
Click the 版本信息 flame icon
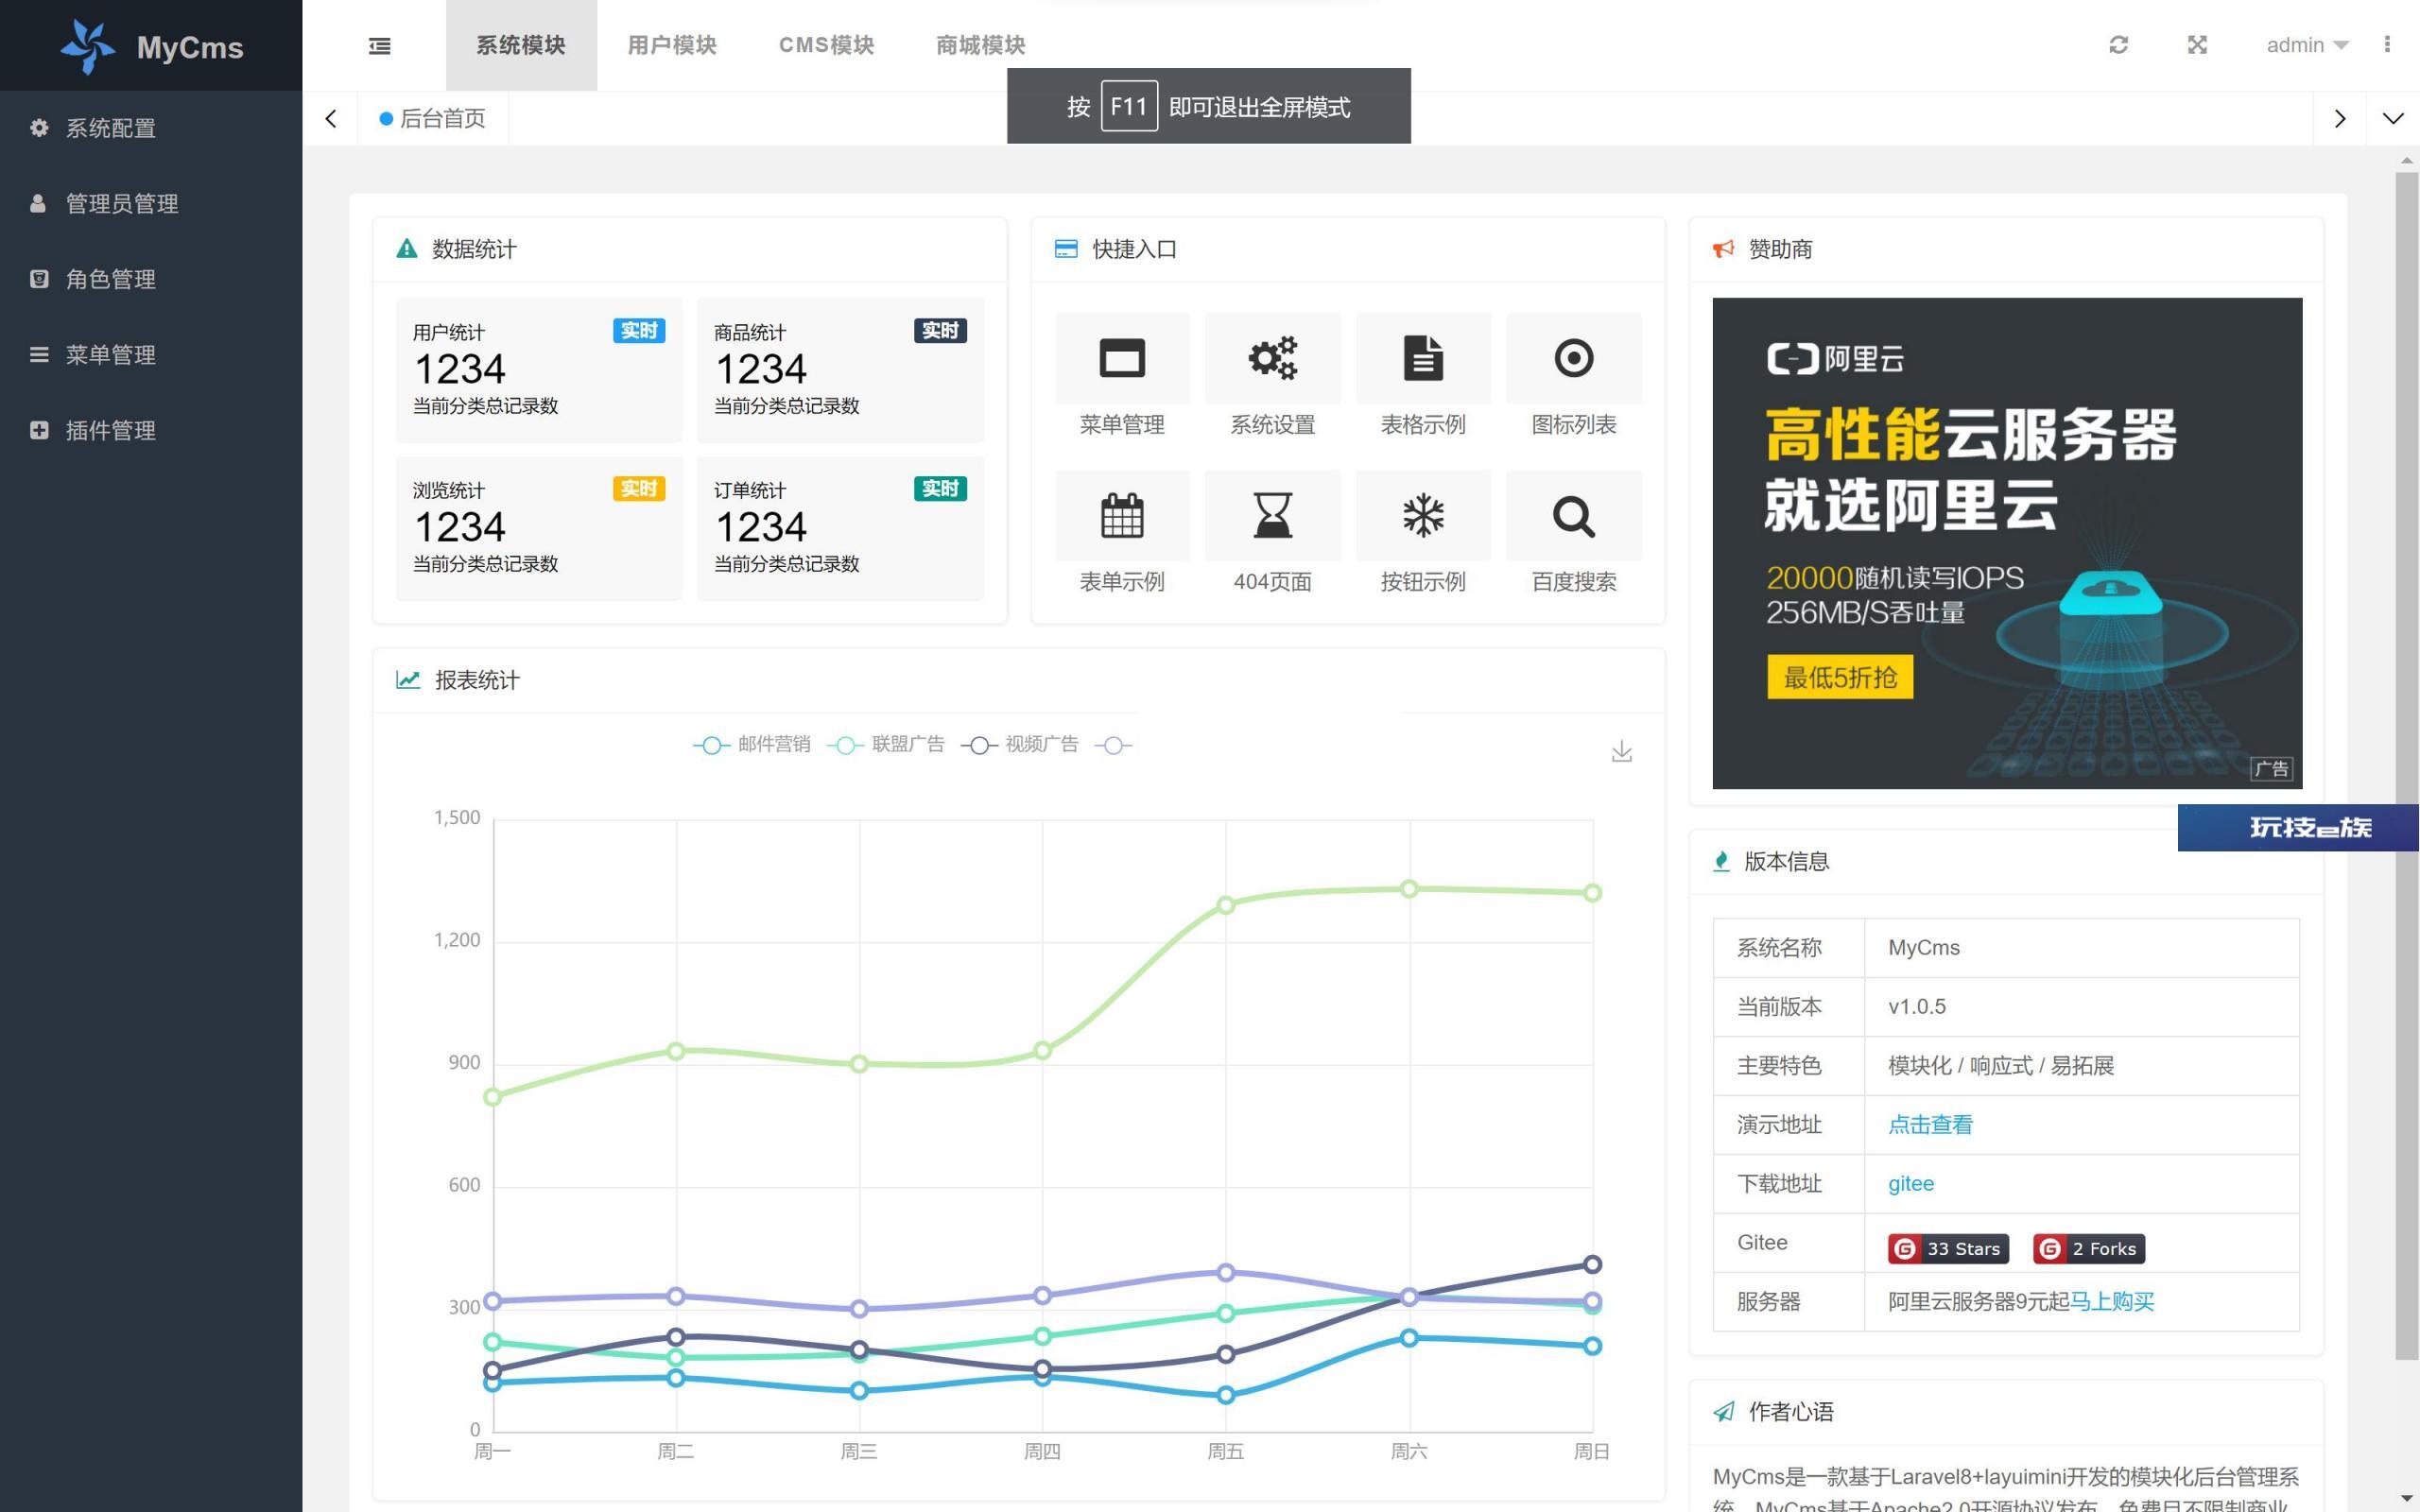point(1721,861)
